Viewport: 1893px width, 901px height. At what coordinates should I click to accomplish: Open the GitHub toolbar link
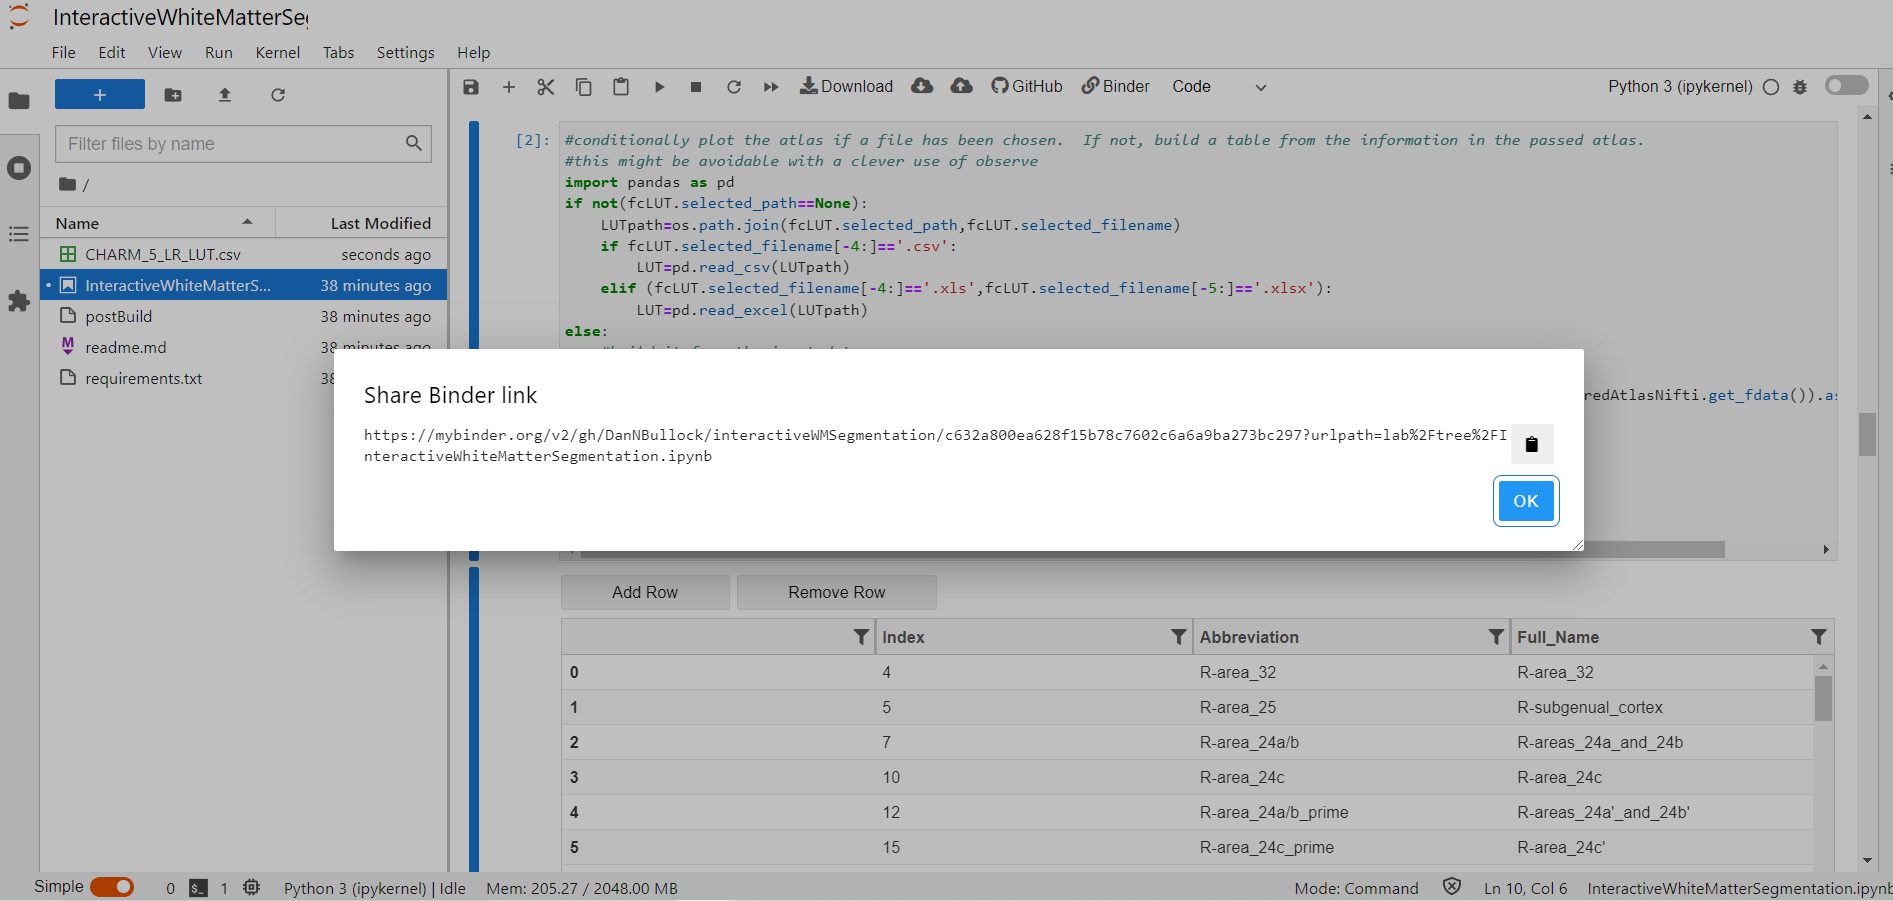(x=1026, y=86)
